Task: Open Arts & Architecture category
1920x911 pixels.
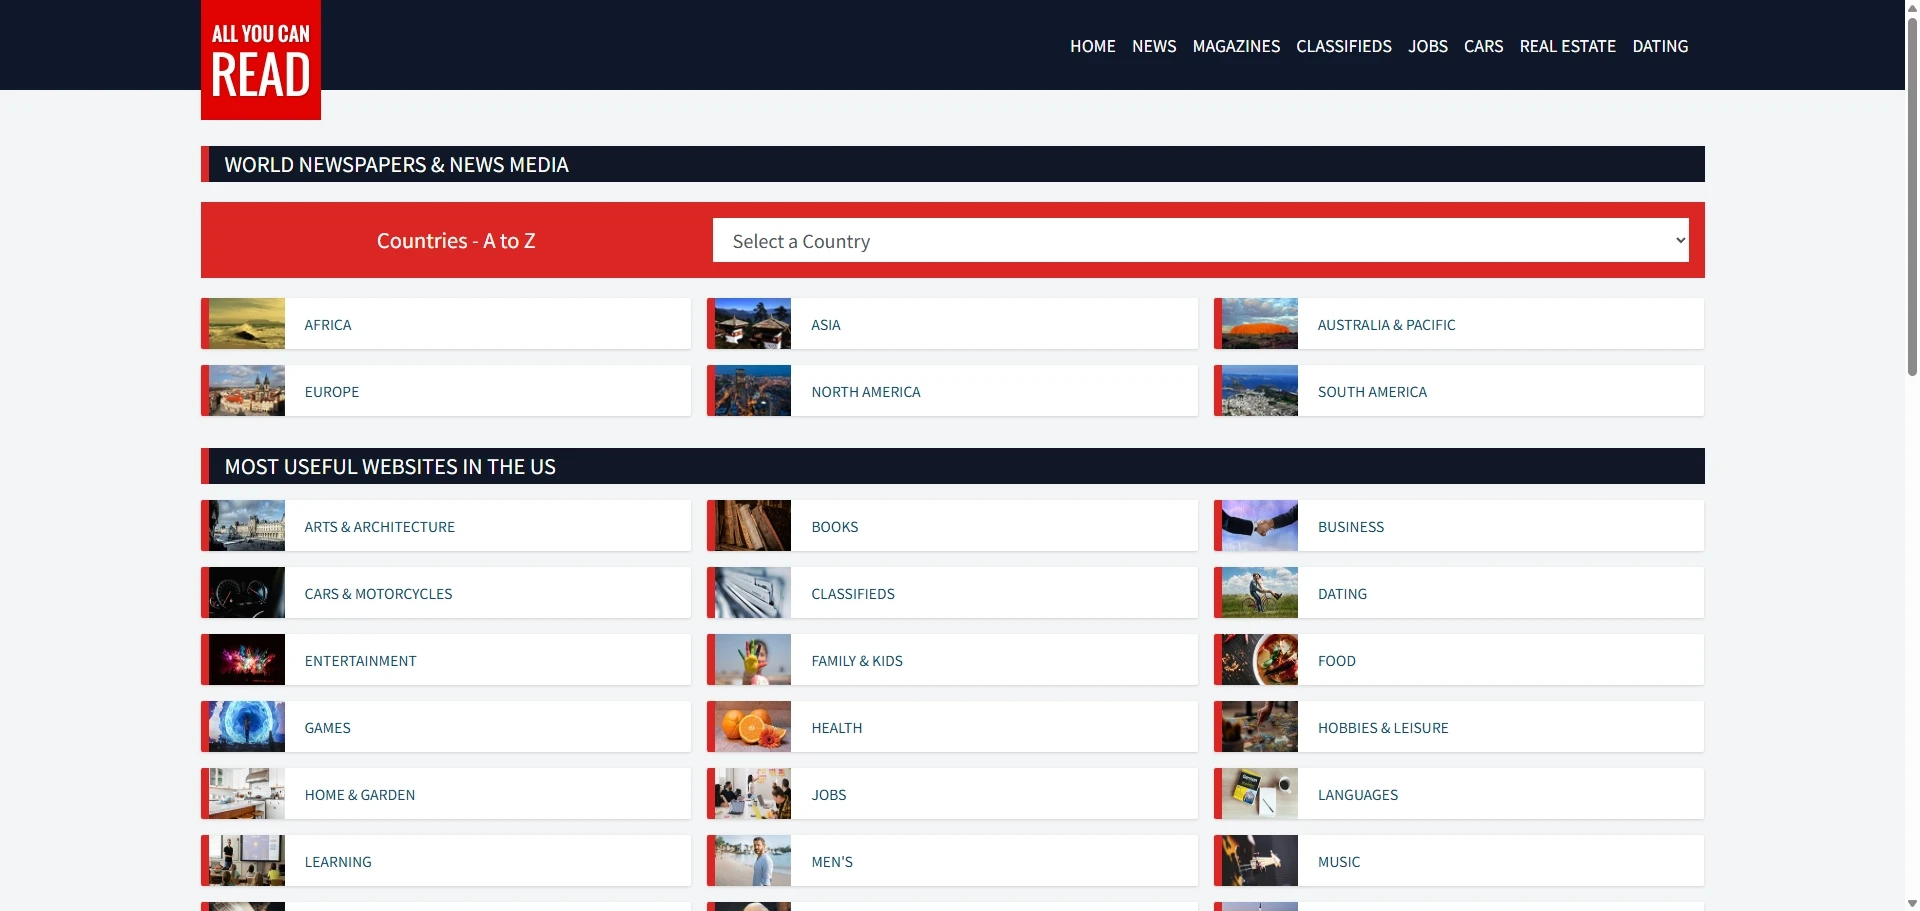Action: [380, 527]
